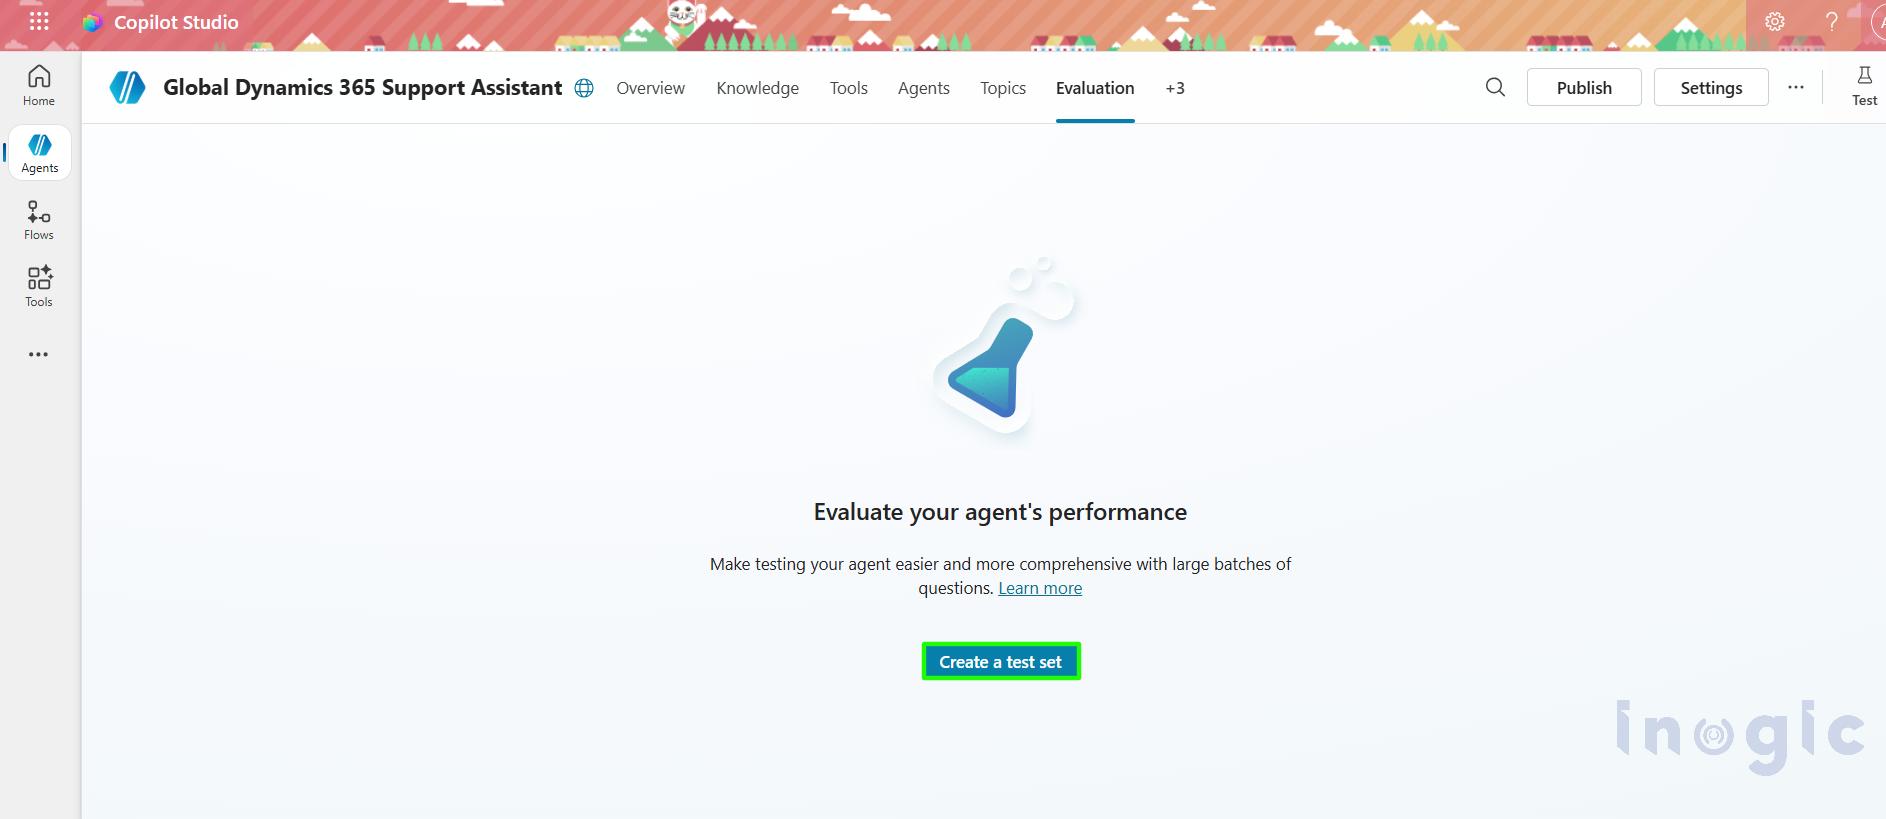Click the search magnifier icon
This screenshot has height=819, width=1886.
[1495, 88]
